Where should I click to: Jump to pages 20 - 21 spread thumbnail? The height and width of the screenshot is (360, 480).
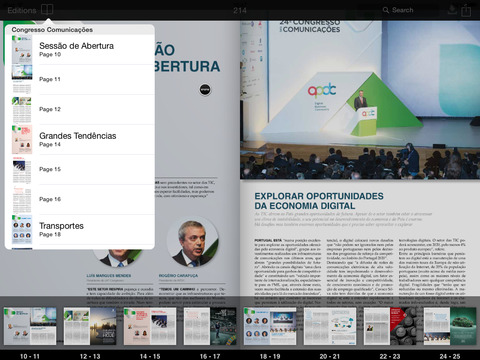(330, 326)
